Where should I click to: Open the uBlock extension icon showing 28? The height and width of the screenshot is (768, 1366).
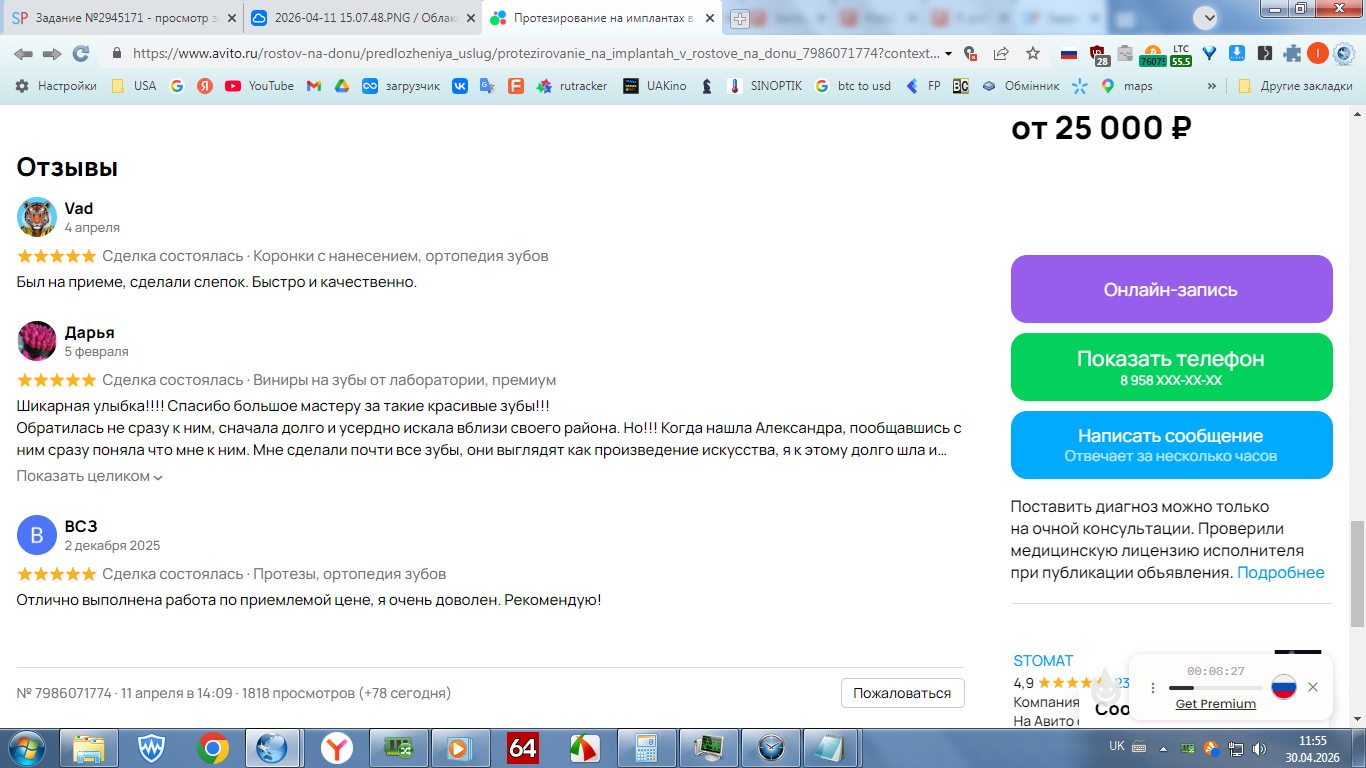[x=1098, y=54]
